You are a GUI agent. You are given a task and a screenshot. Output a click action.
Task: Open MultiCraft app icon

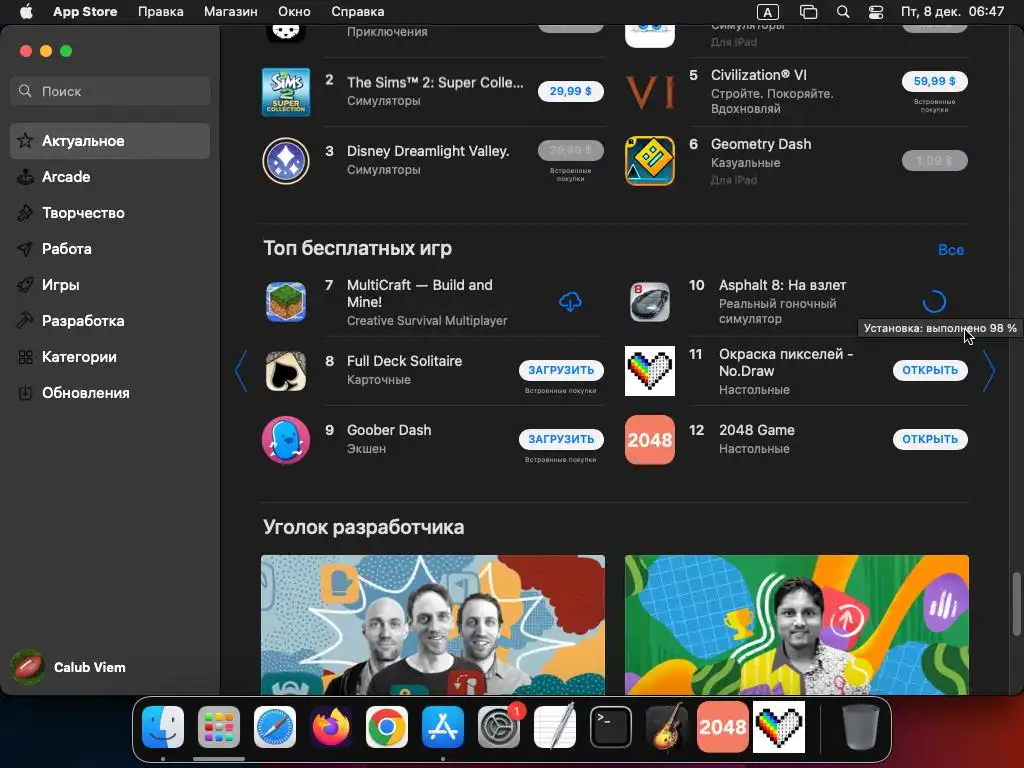286,302
